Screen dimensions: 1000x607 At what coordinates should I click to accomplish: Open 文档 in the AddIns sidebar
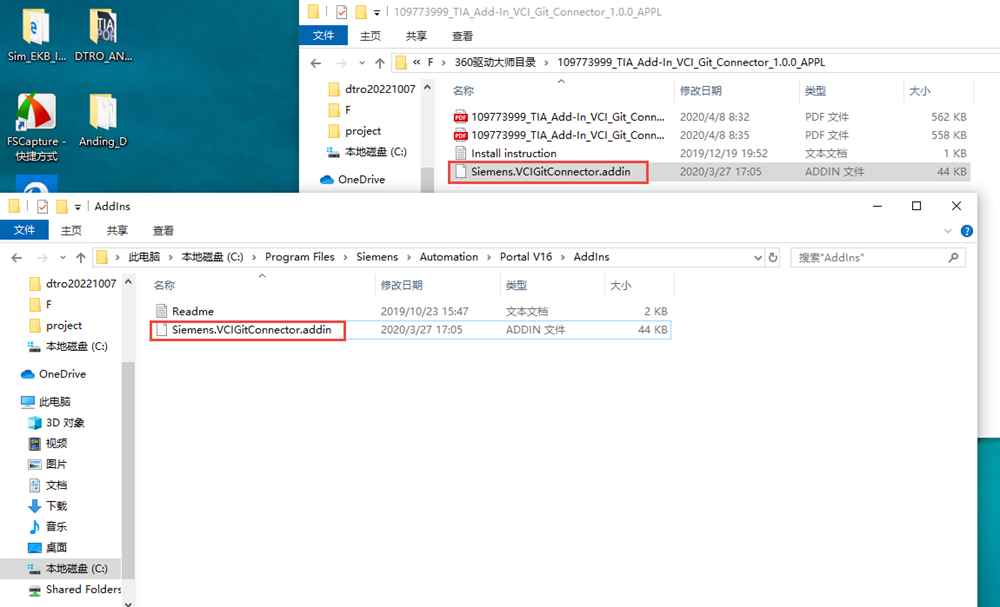48,485
